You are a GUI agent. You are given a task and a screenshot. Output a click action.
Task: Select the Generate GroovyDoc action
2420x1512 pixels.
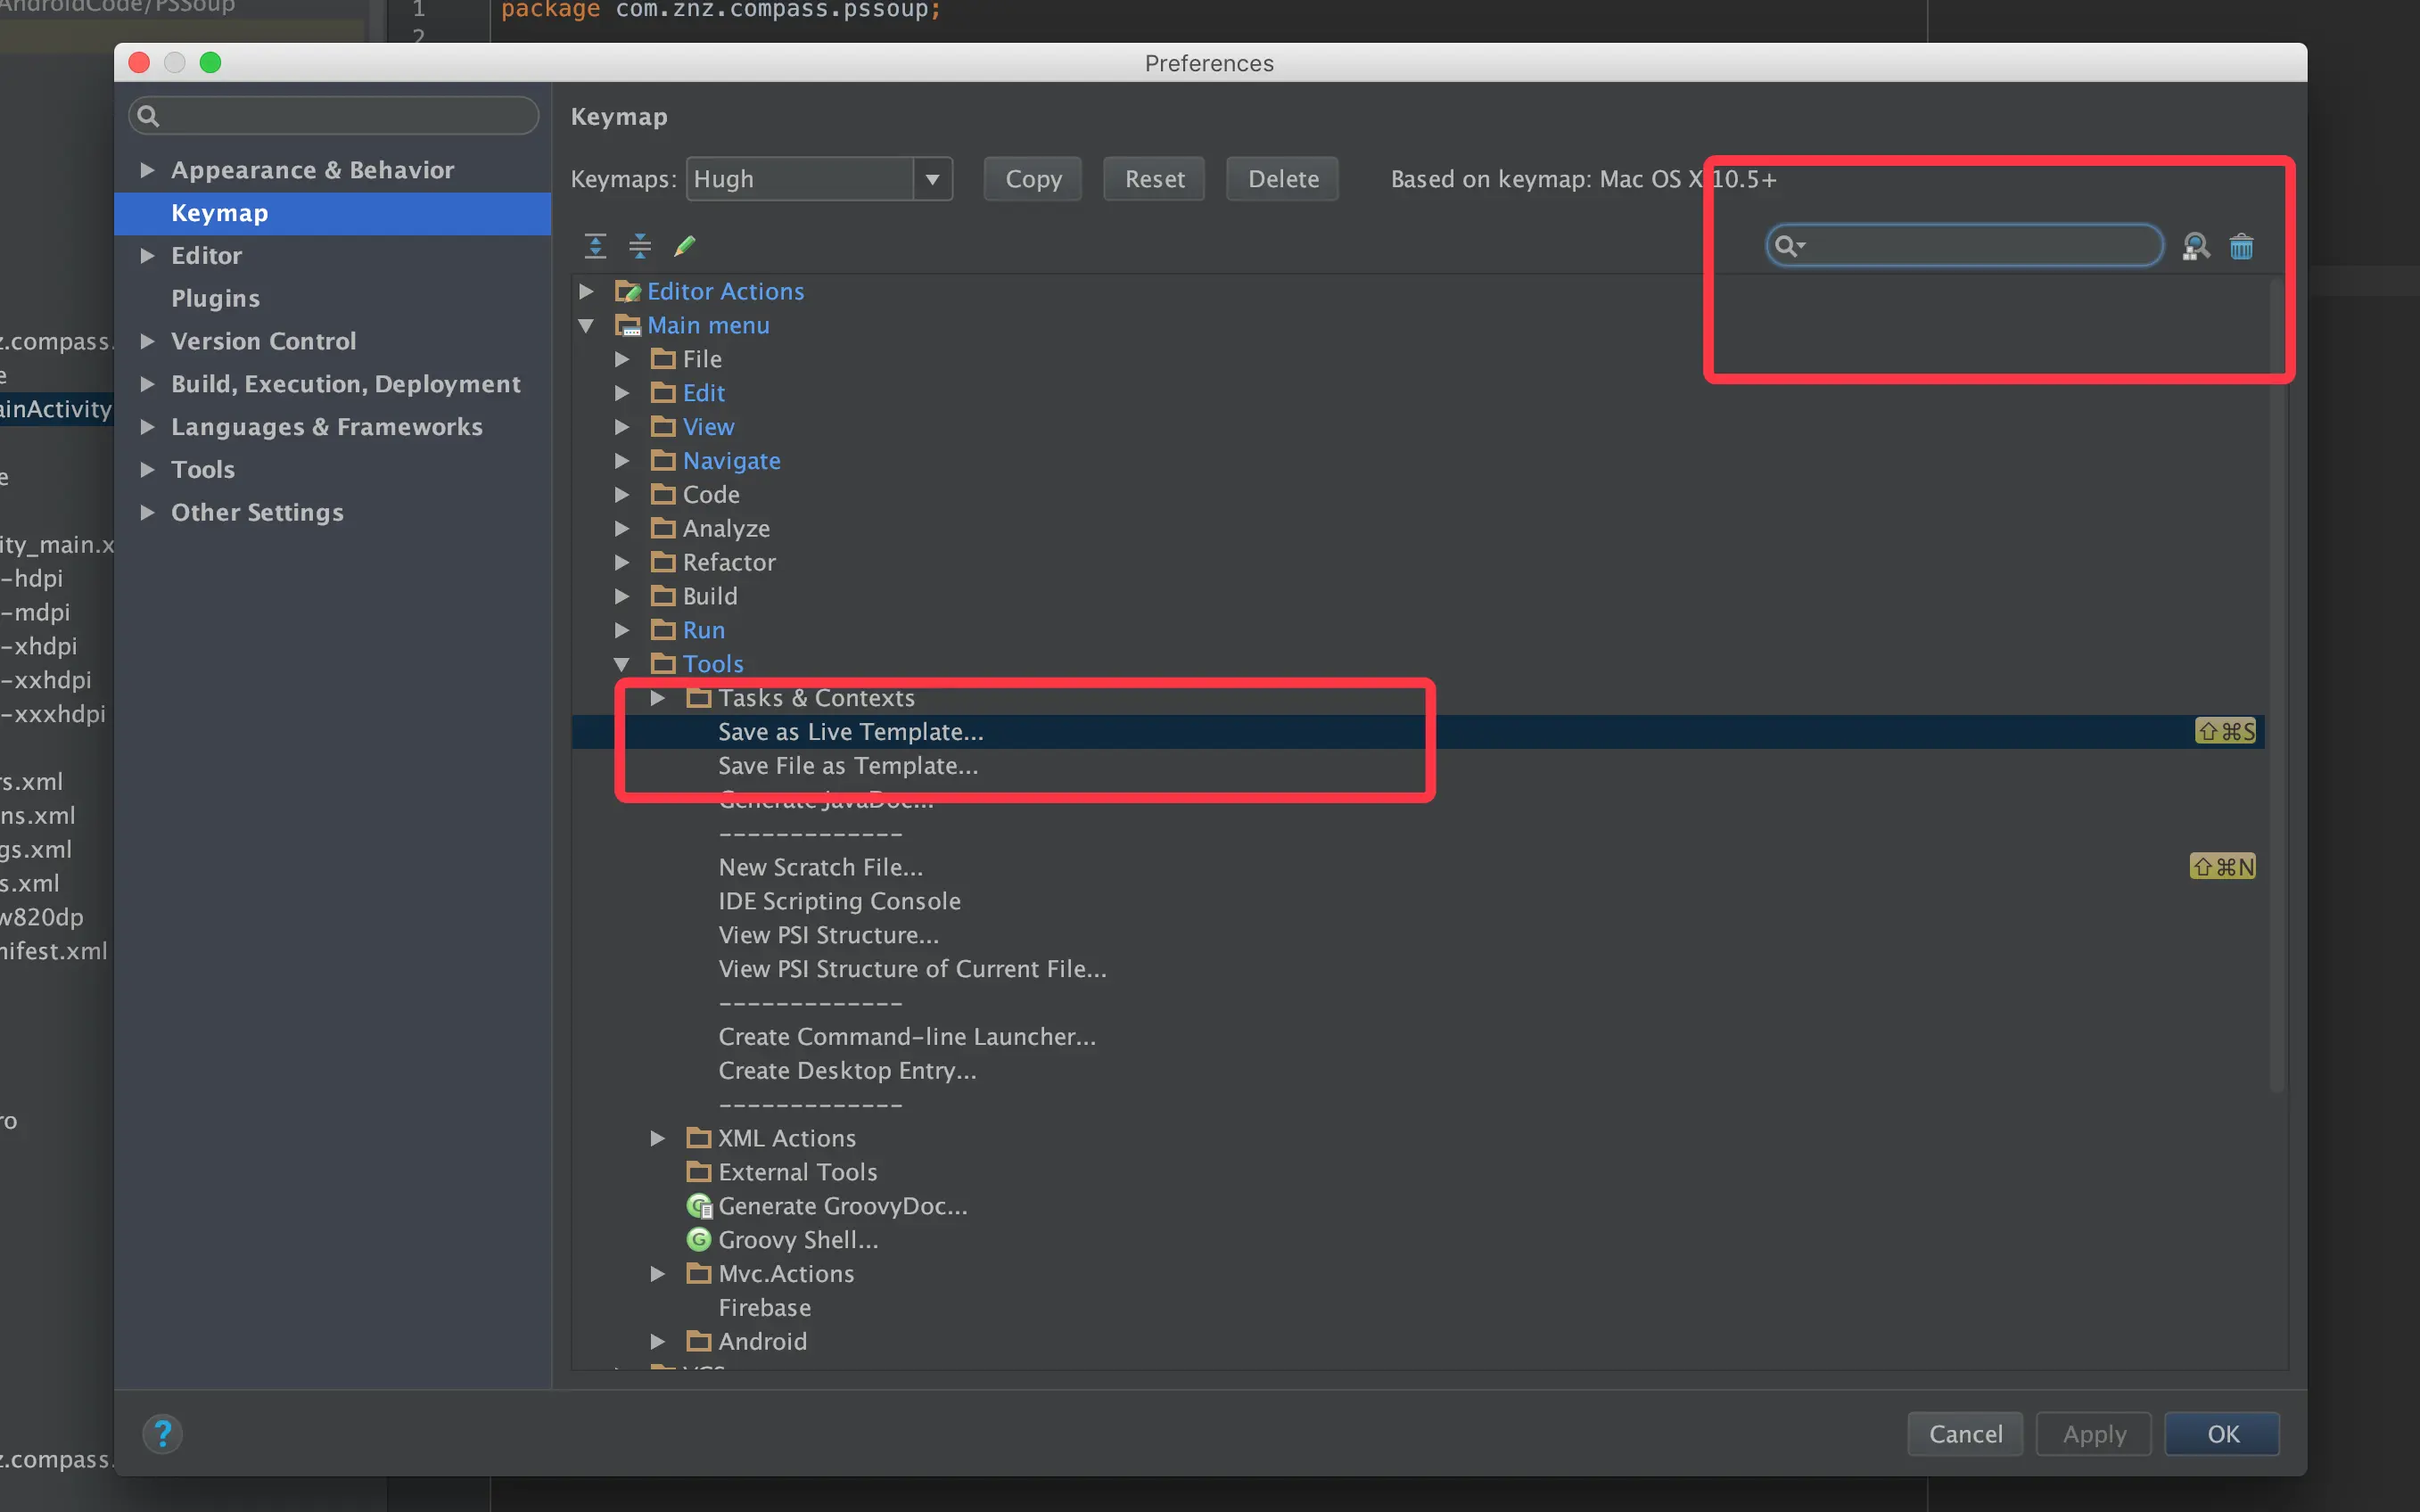pyautogui.click(x=842, y=1206)
